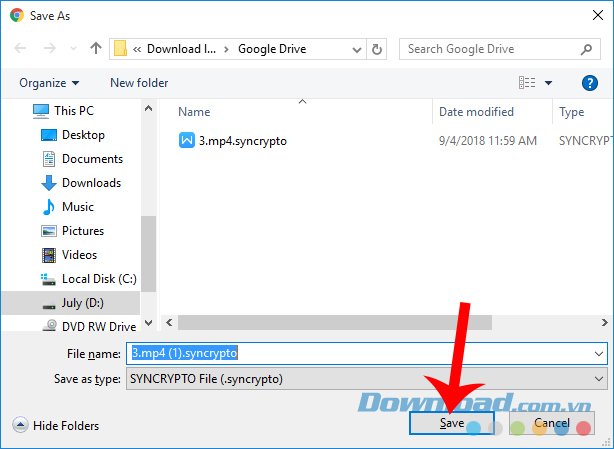Sort by Date modified column header
Viewport: 614px width, 449px height.
point(476,112)
